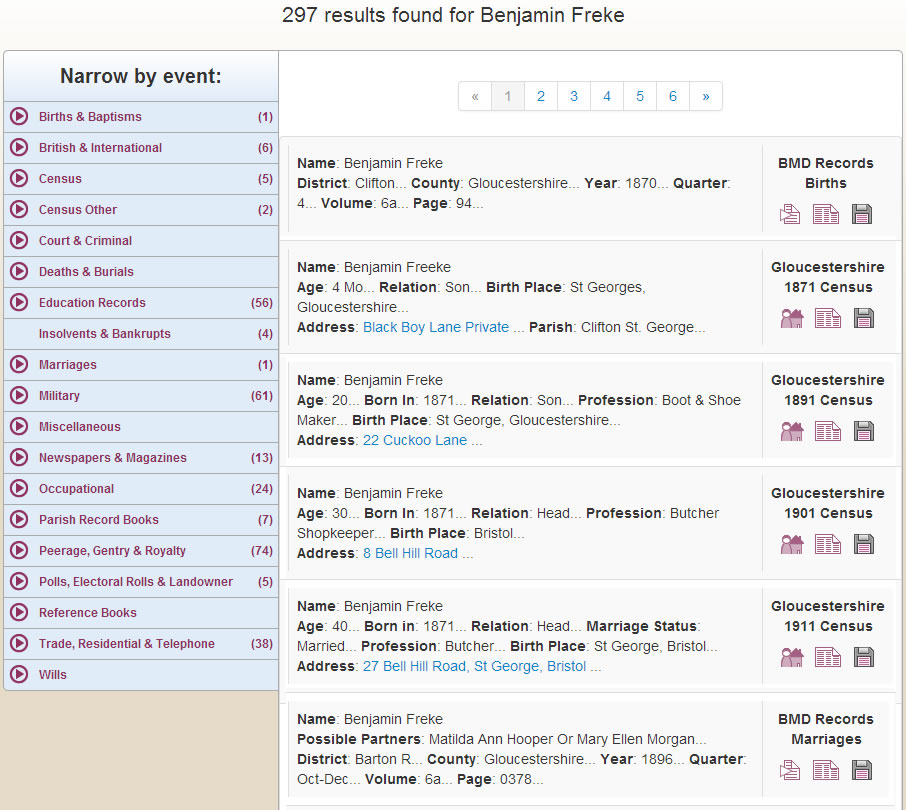The width and height of the screenshot is (906, 810).
Task: Expand Miscellaneous arrow icon
Action: coord(19,426)
